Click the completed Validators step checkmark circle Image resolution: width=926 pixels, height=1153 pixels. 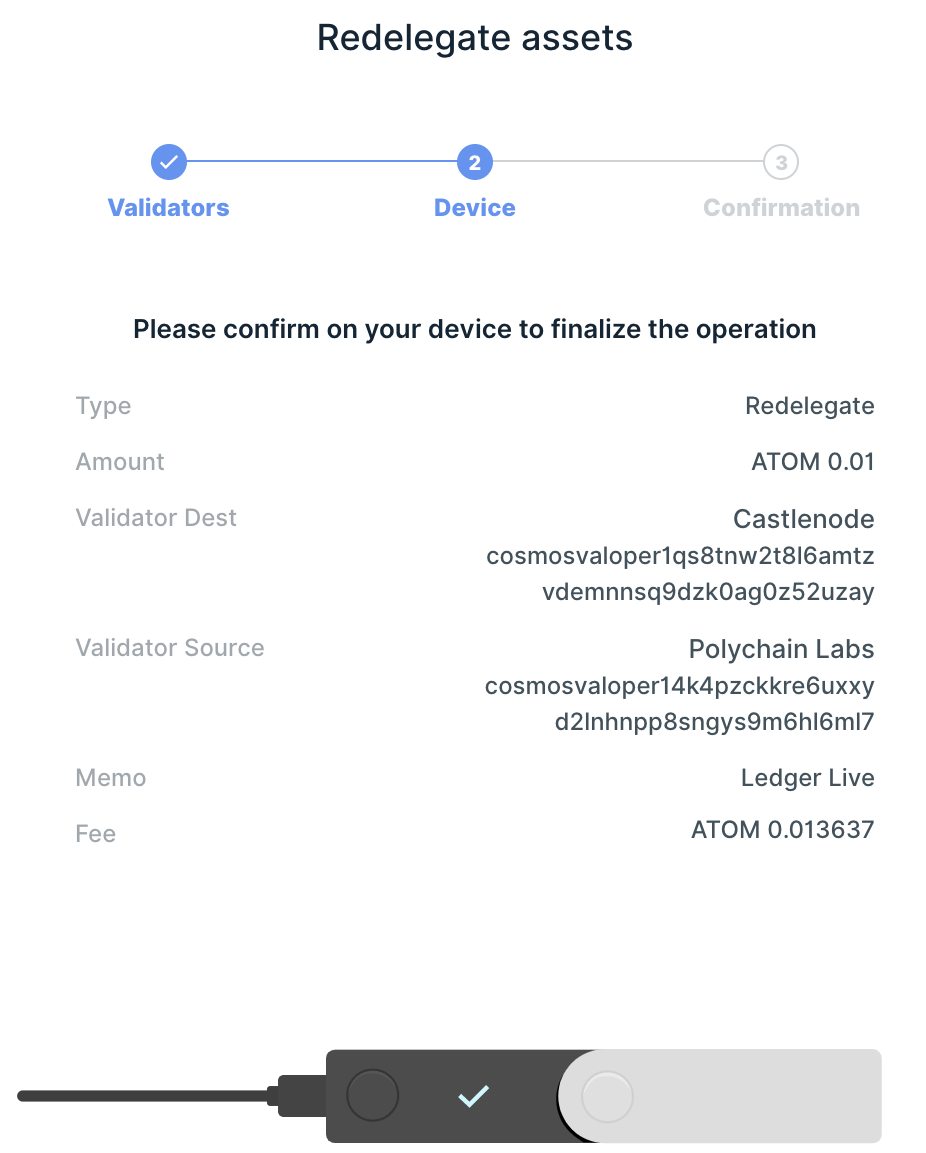pos(169,161)
